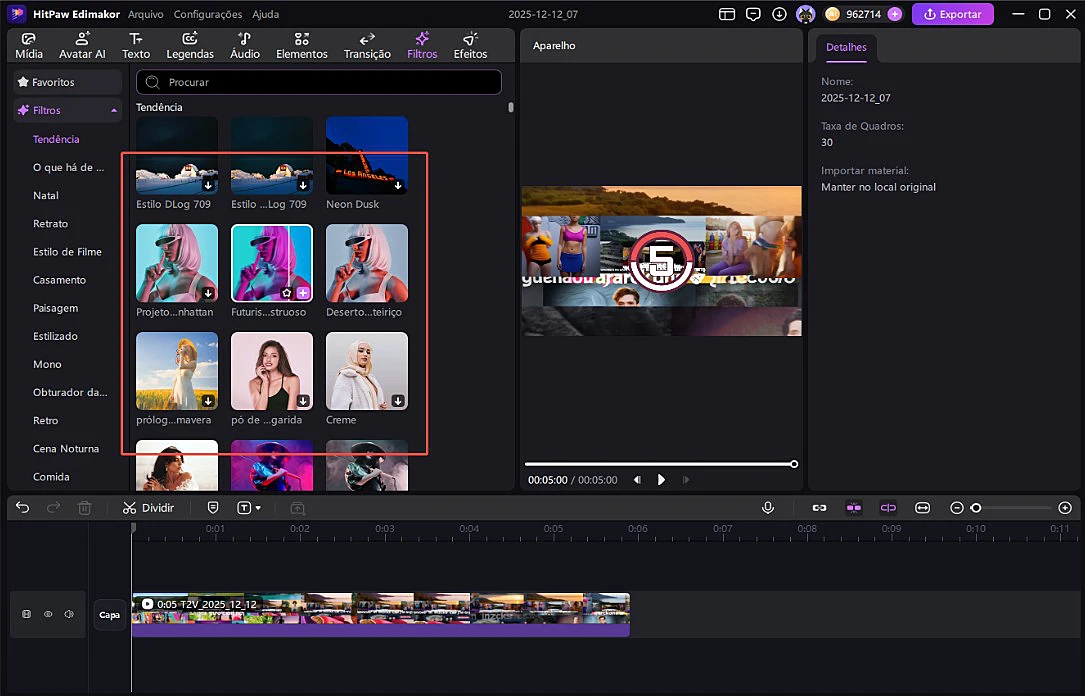Viewport: 1085px width, 696px height.
Task: Mute the video track speaker icon
Action: tap(69, 614)
